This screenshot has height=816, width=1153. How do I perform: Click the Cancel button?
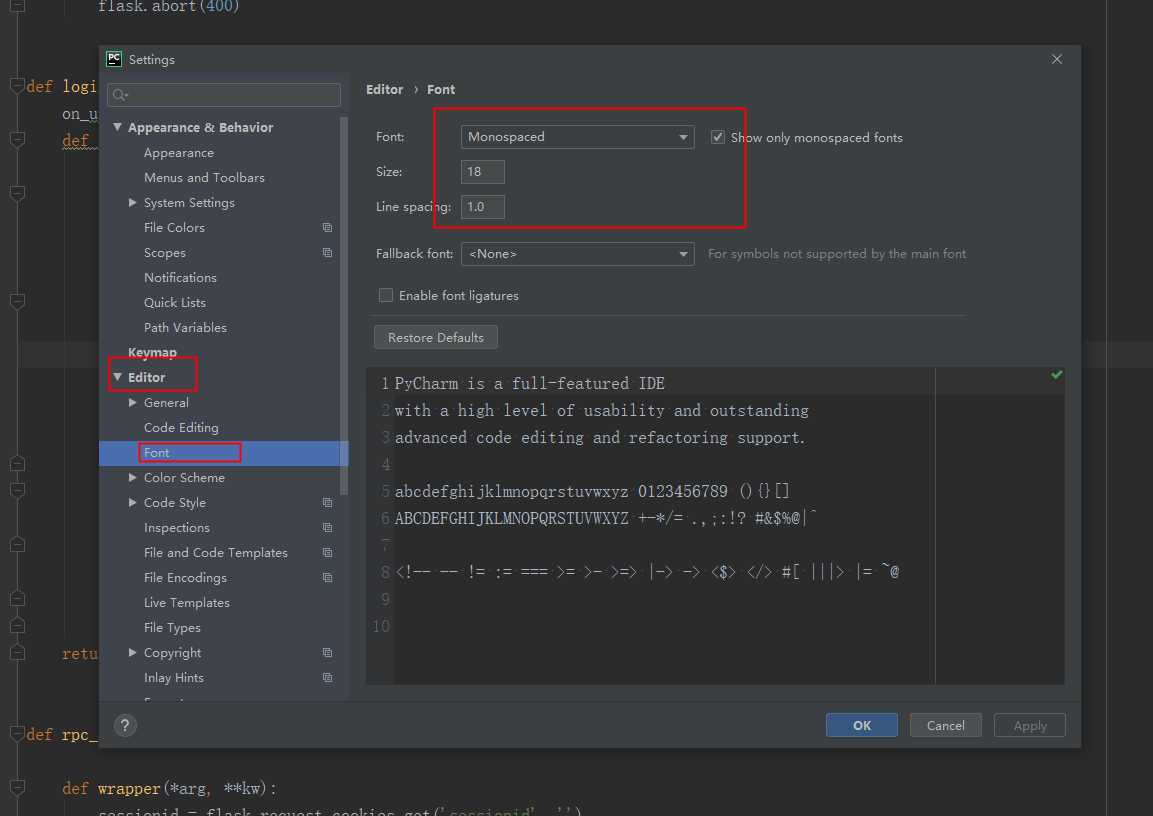[x=946, y=726]
